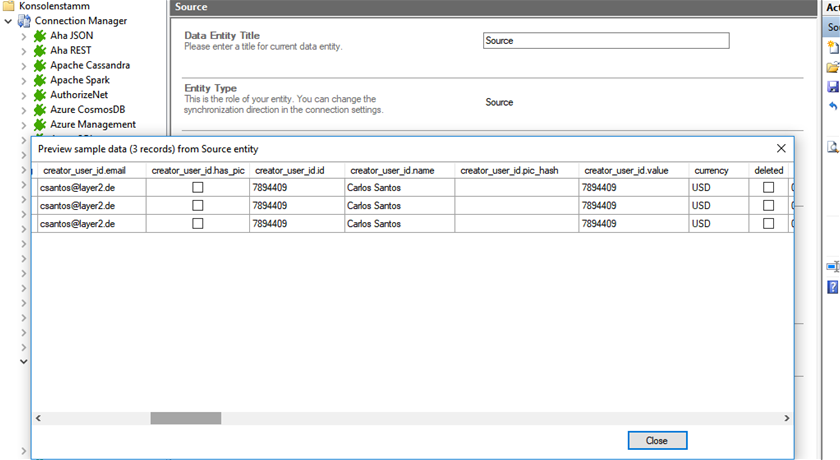Image resolution: width=840 pixels, height=460 pixels.
Task: Click the currency column header
Action: pos(711,171)
